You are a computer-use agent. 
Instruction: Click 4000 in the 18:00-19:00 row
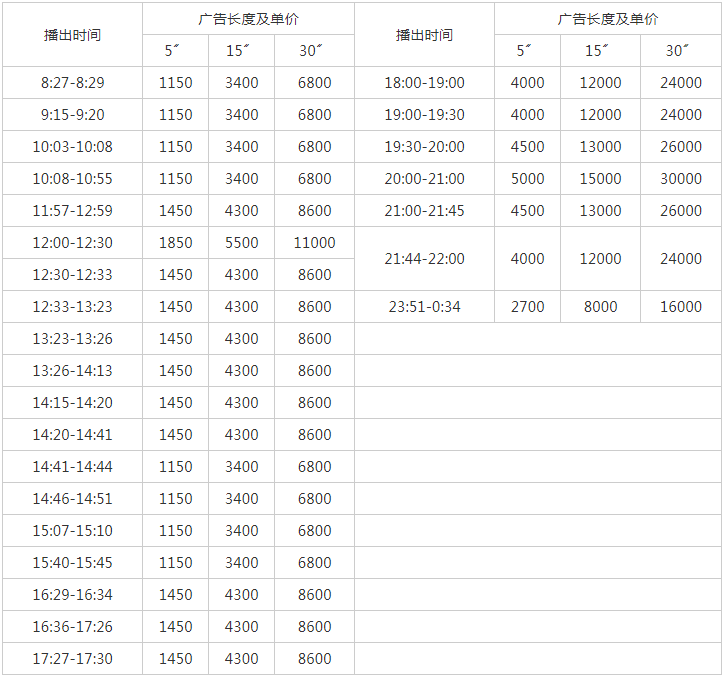(x=527, y=83)
